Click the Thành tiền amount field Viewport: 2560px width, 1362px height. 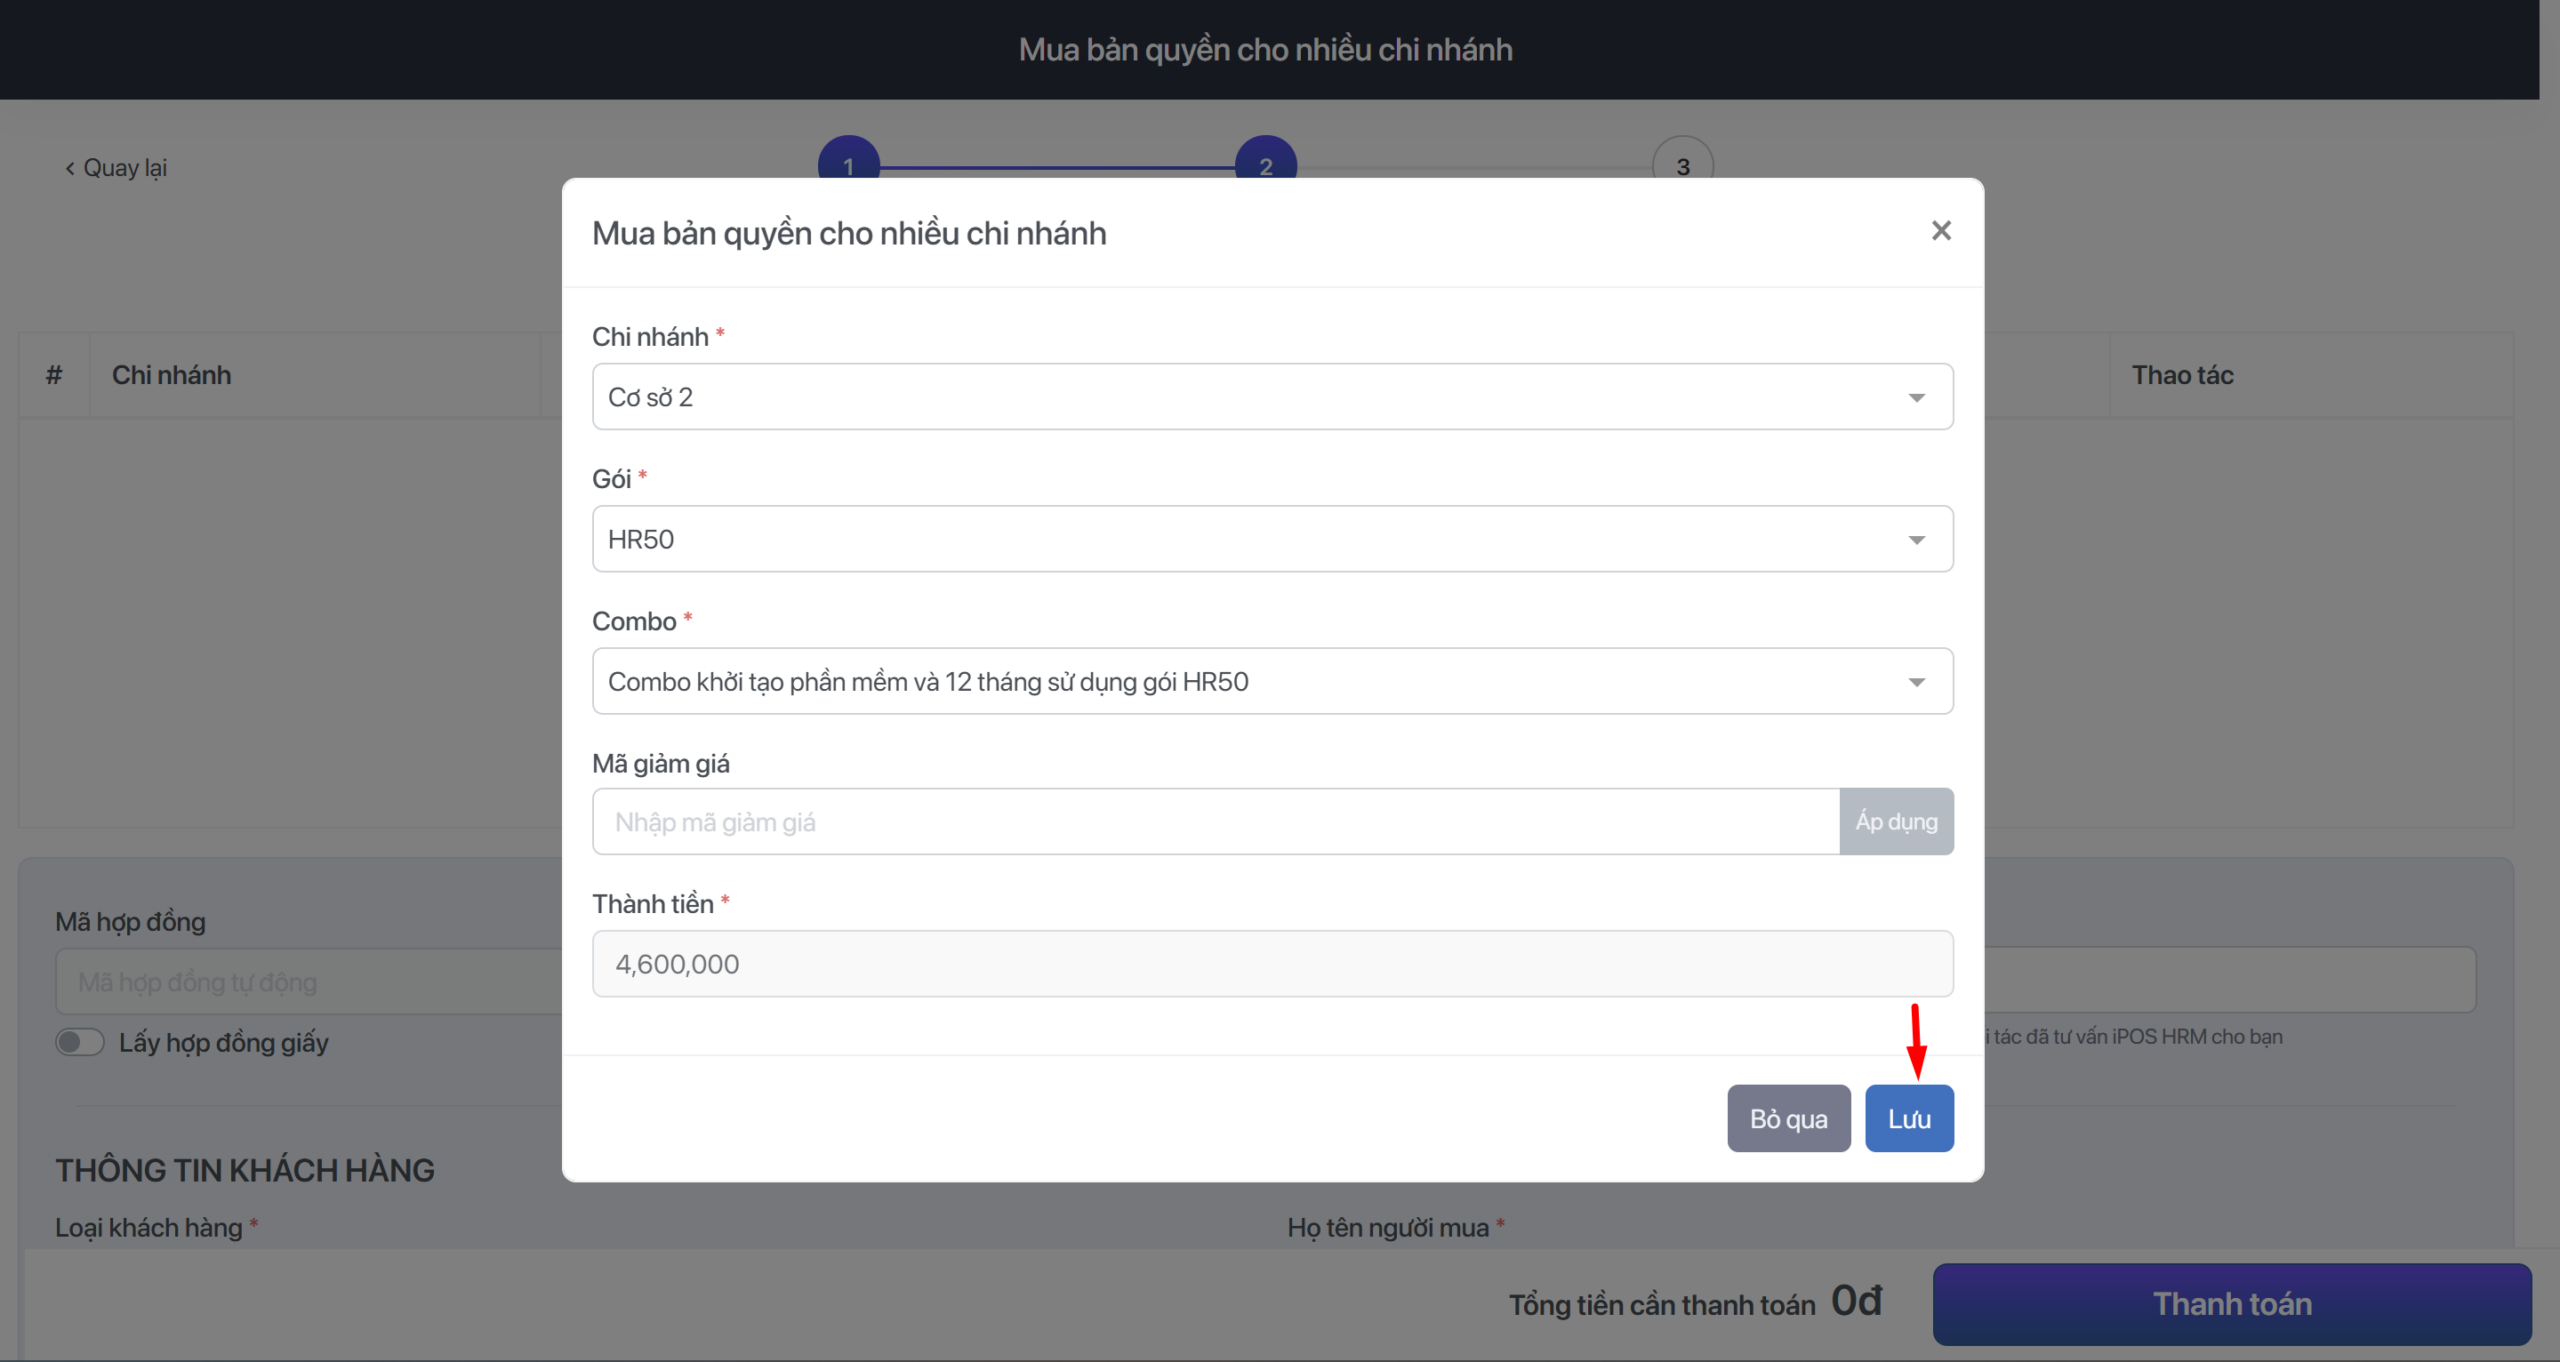1271,964
